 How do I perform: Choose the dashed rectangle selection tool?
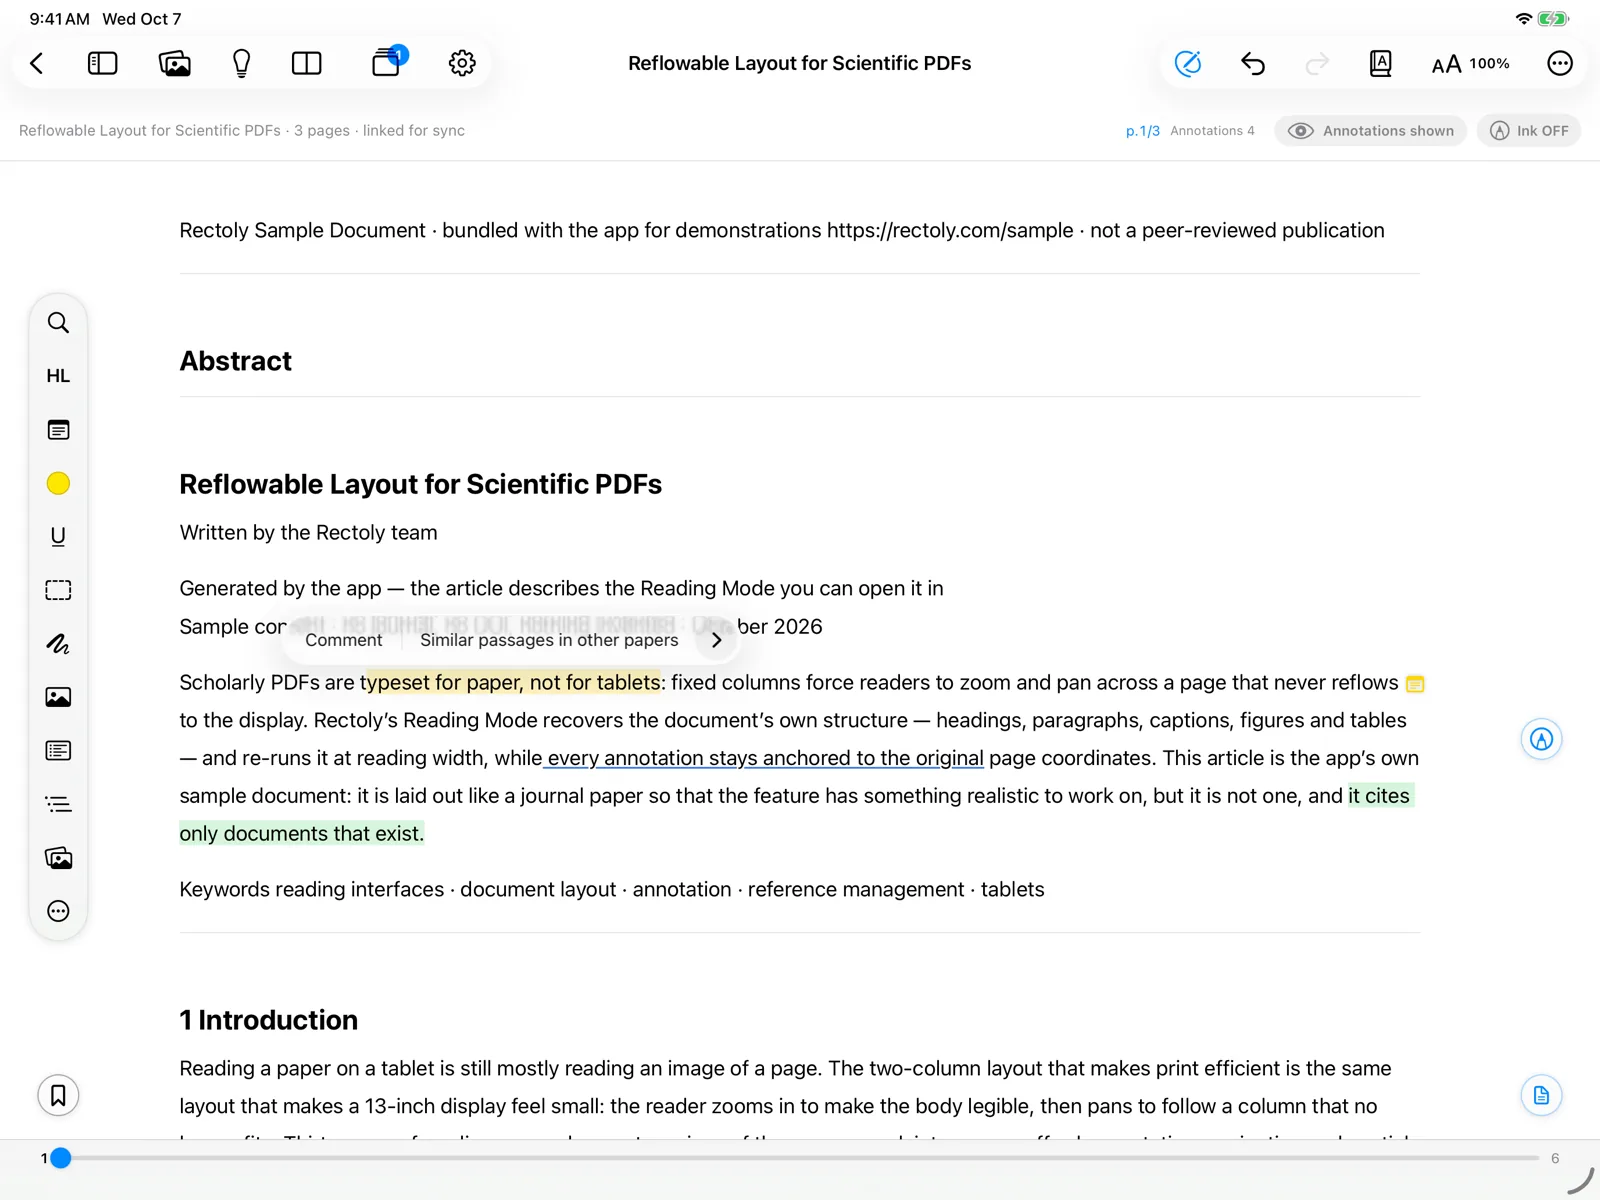coord(58,590)
